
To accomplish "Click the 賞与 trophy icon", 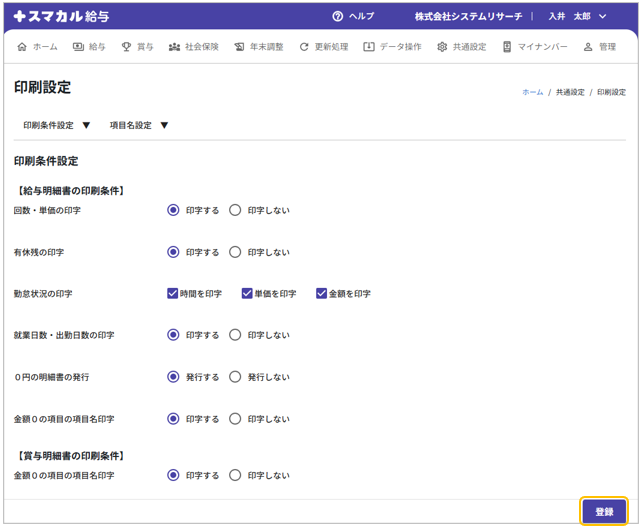I will [x=127, y=47].
